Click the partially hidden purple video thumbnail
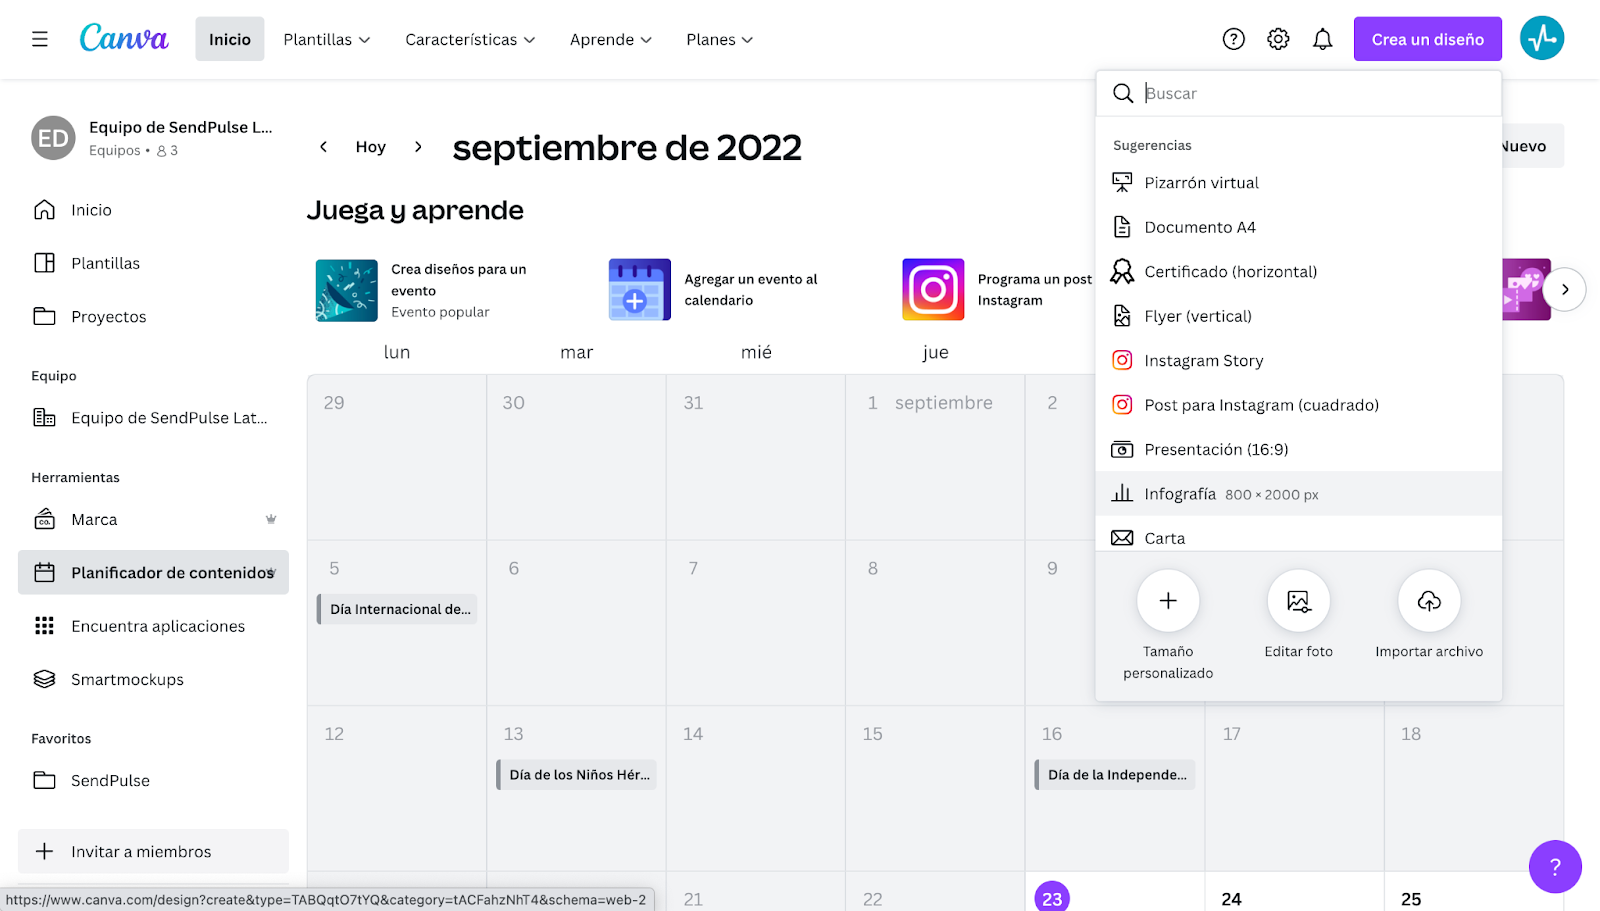The image size is (1600, 911). tap(1526, 290)
